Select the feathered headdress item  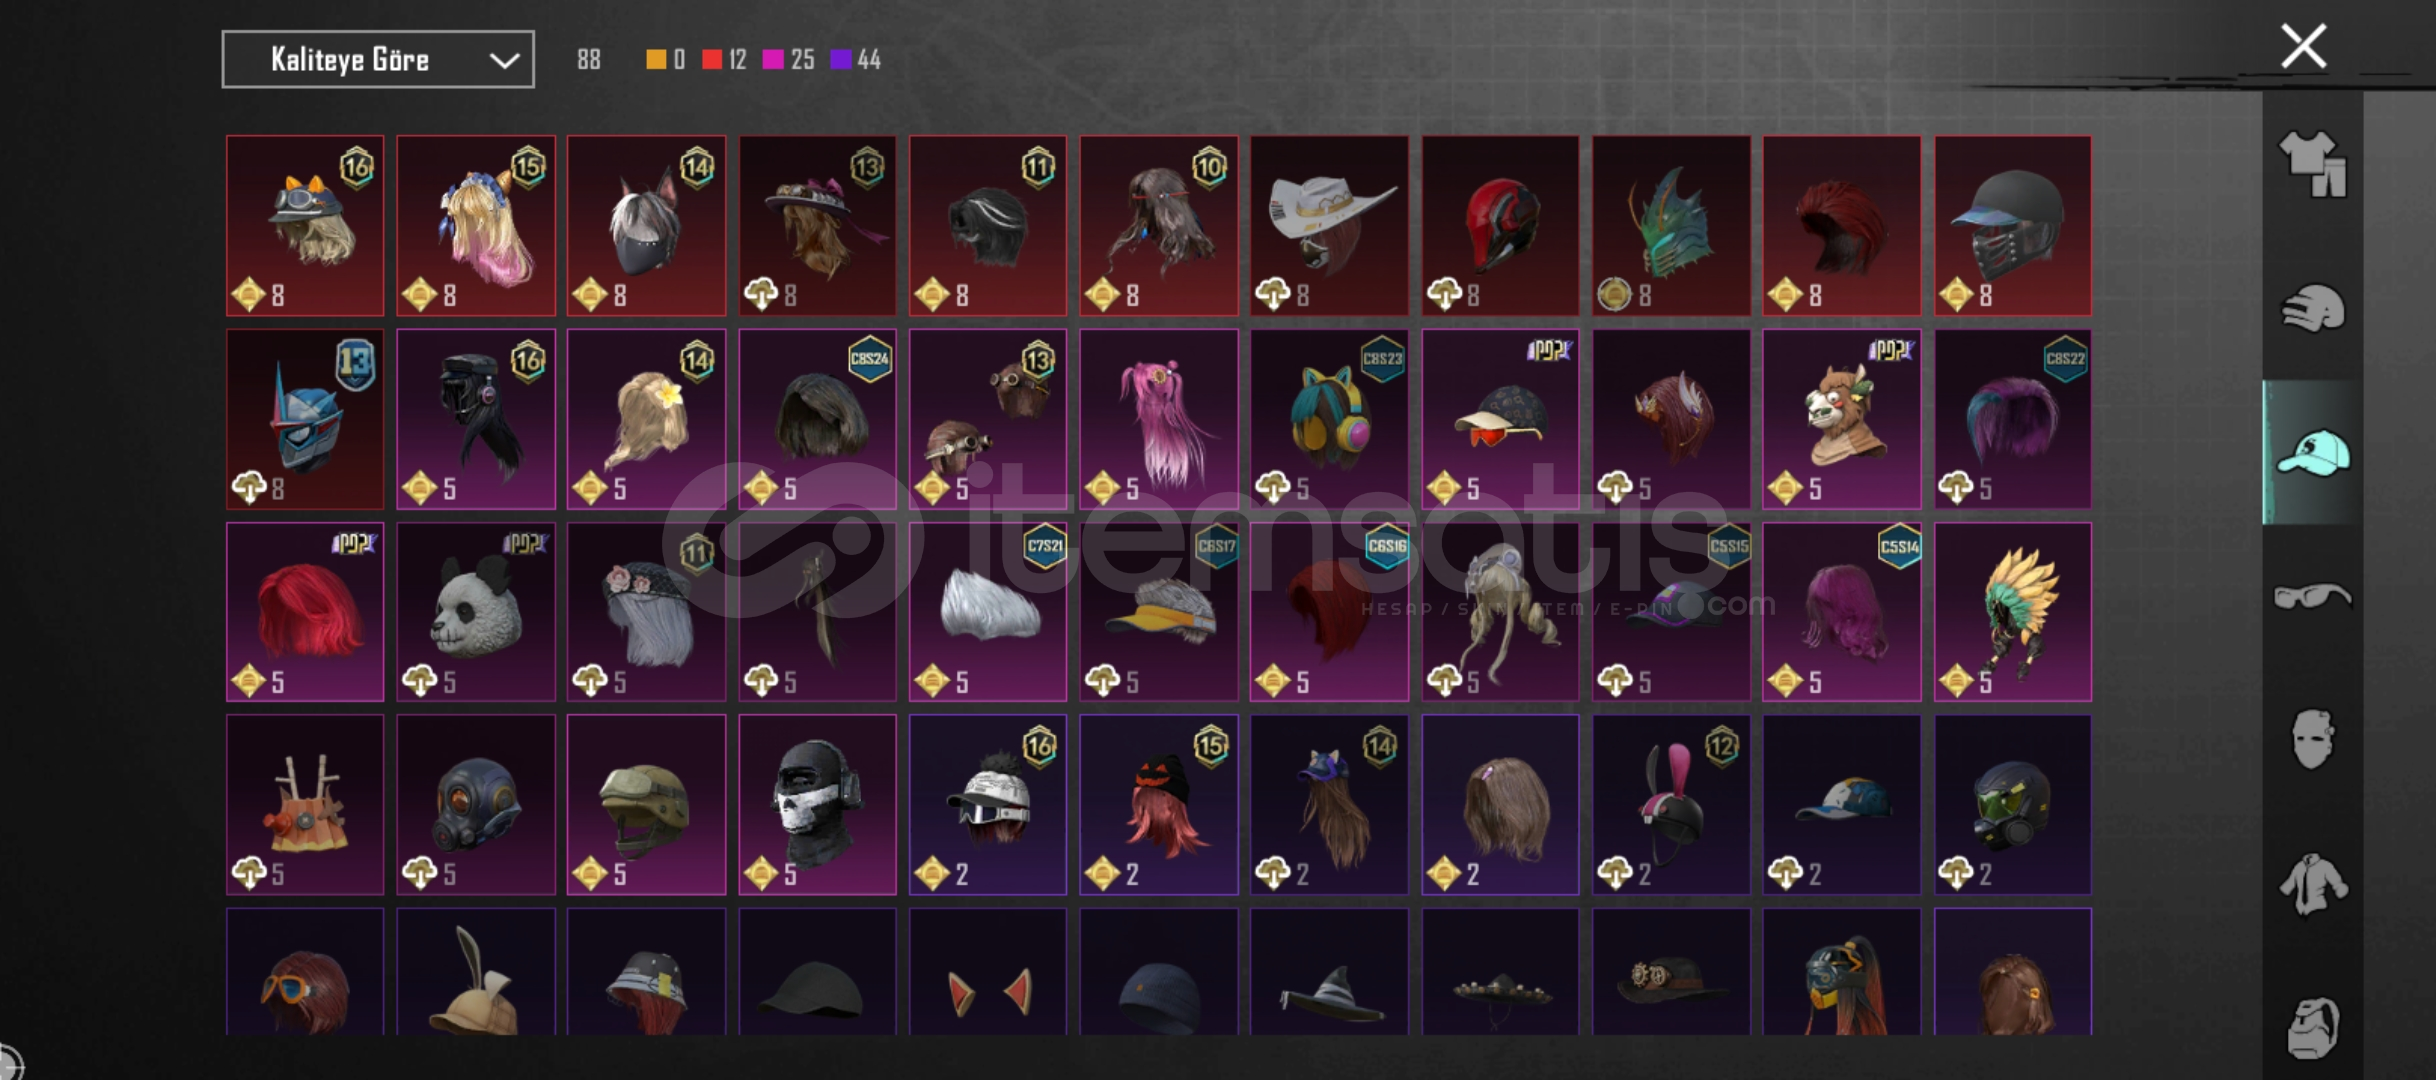tap(2013, 612)
